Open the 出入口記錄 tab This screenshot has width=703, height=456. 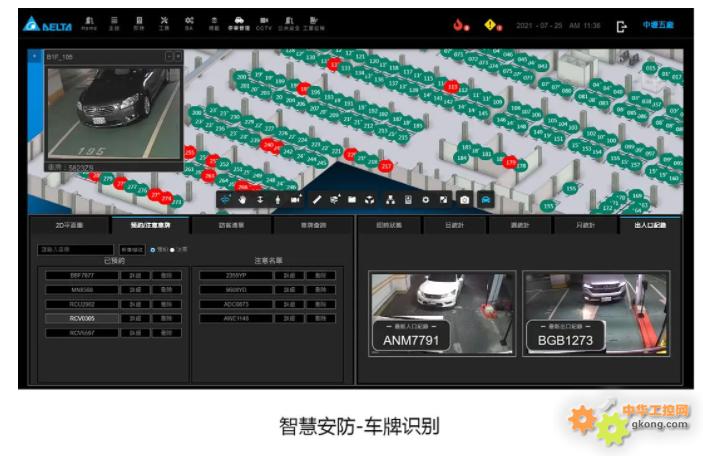(649, 226)
